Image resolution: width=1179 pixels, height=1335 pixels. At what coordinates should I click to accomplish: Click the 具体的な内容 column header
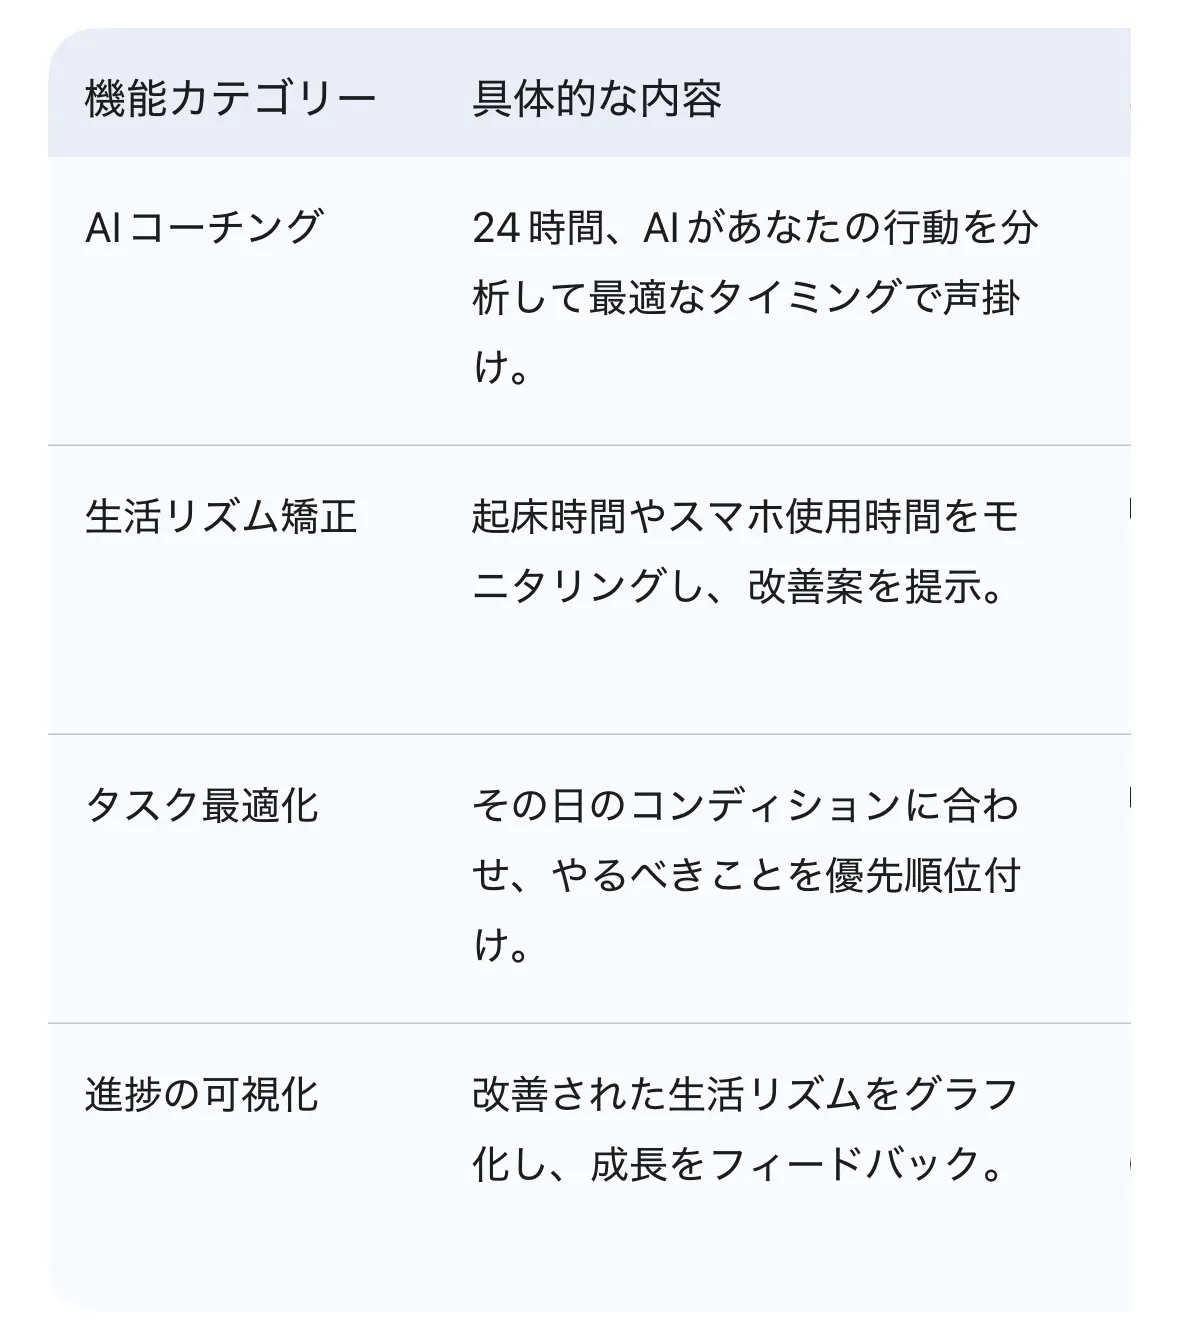[597, 99]
